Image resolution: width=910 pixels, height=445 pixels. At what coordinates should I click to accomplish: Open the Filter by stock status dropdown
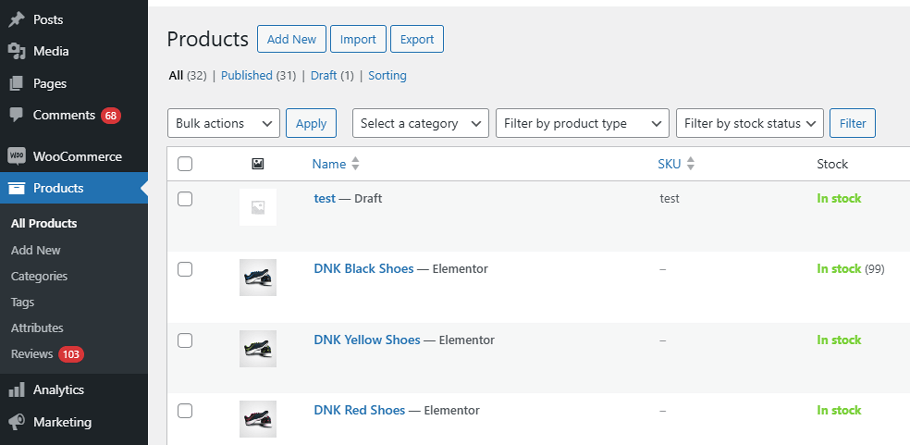pos(750,123)
